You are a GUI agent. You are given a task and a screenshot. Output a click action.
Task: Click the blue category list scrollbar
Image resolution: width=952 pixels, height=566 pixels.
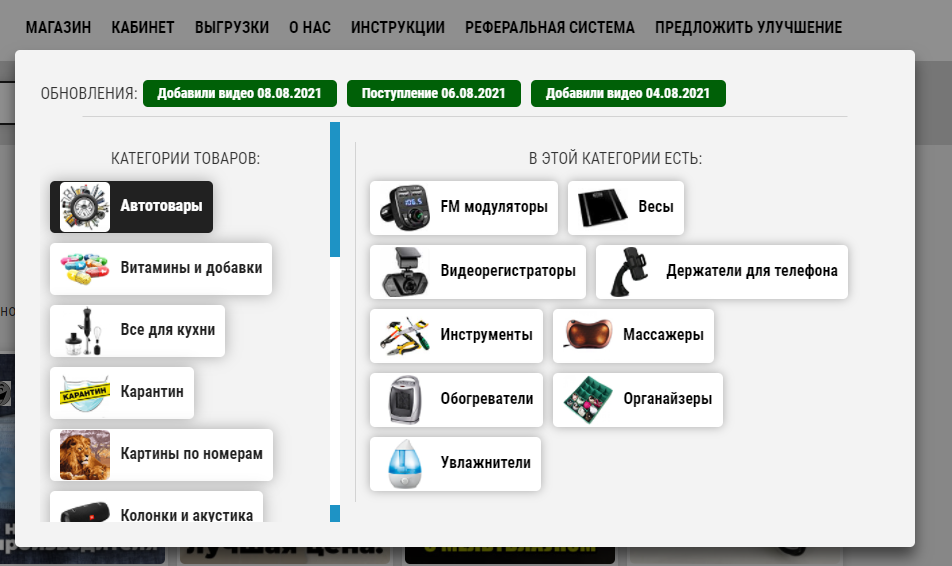[335, 190]
